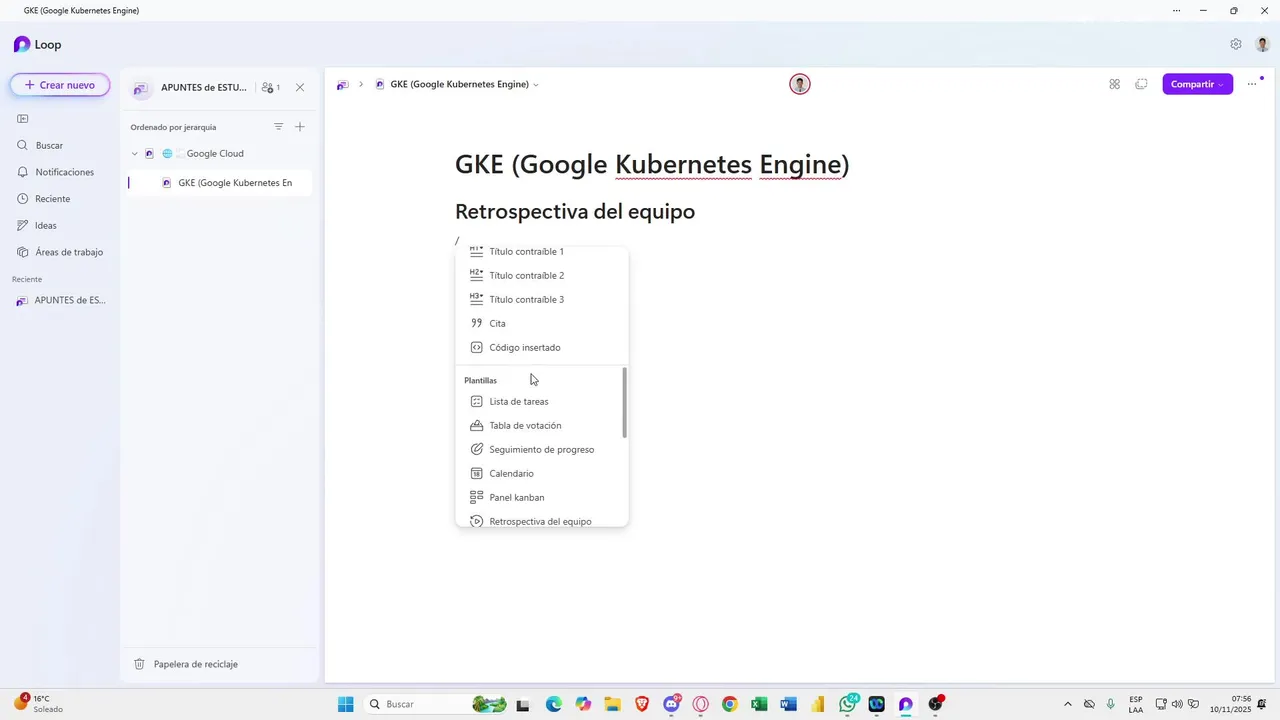Insert Panel kanban template

tap(541, 498)
